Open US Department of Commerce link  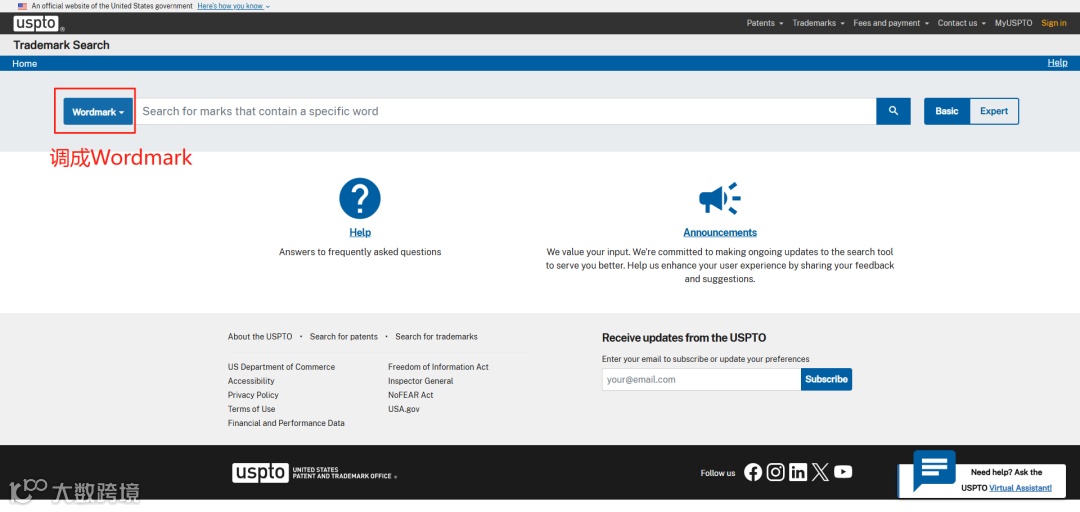[281, 367]
